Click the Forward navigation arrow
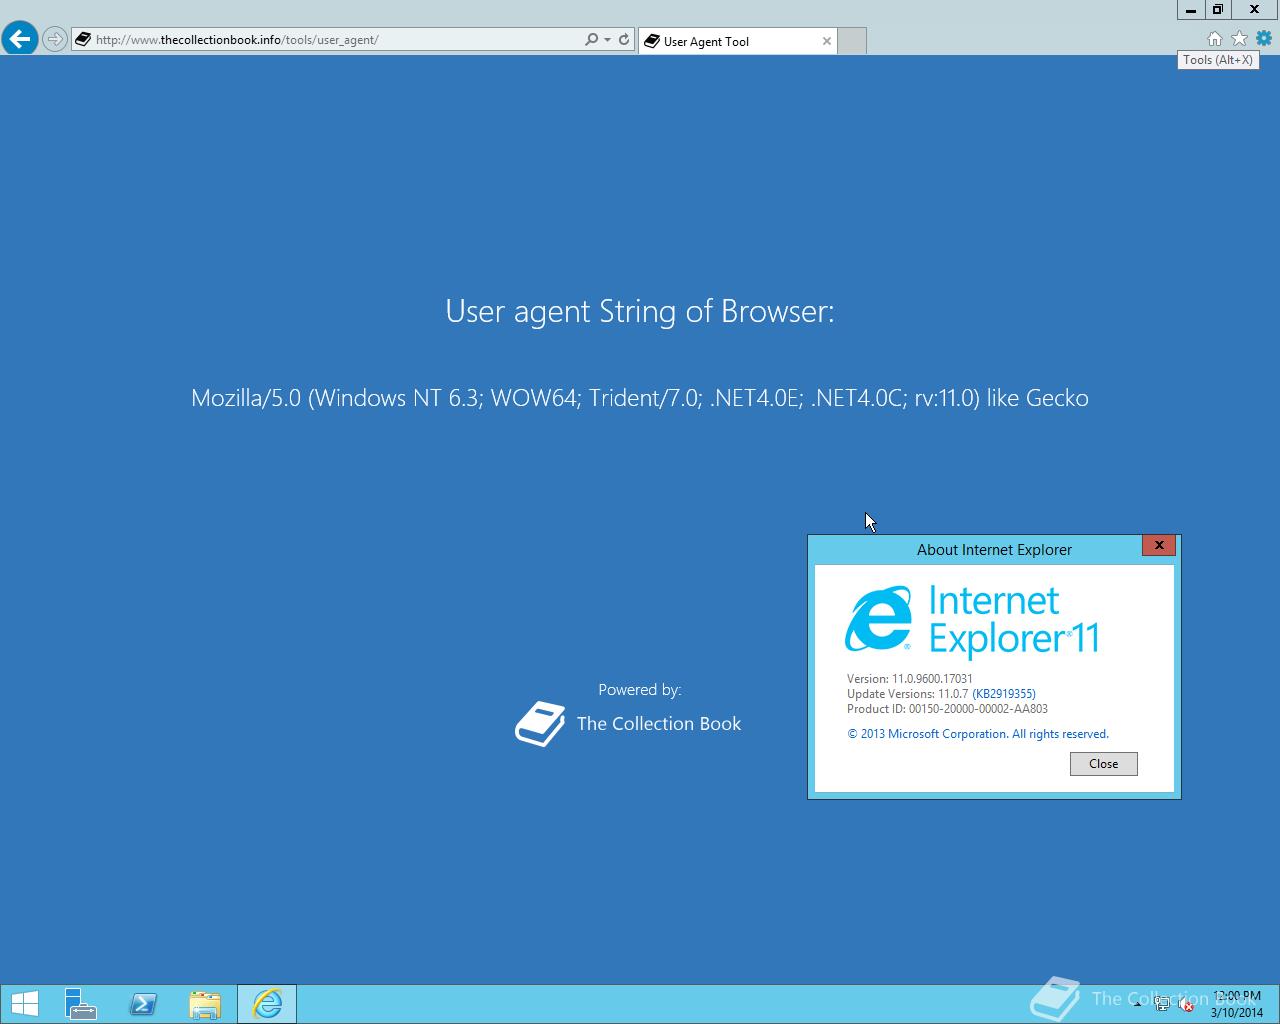This screenshot has height=1024, width=1280. pos(55,40)
